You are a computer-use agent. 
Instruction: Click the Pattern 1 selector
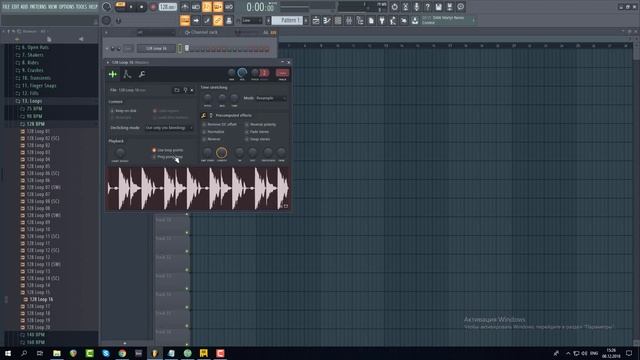287,20
